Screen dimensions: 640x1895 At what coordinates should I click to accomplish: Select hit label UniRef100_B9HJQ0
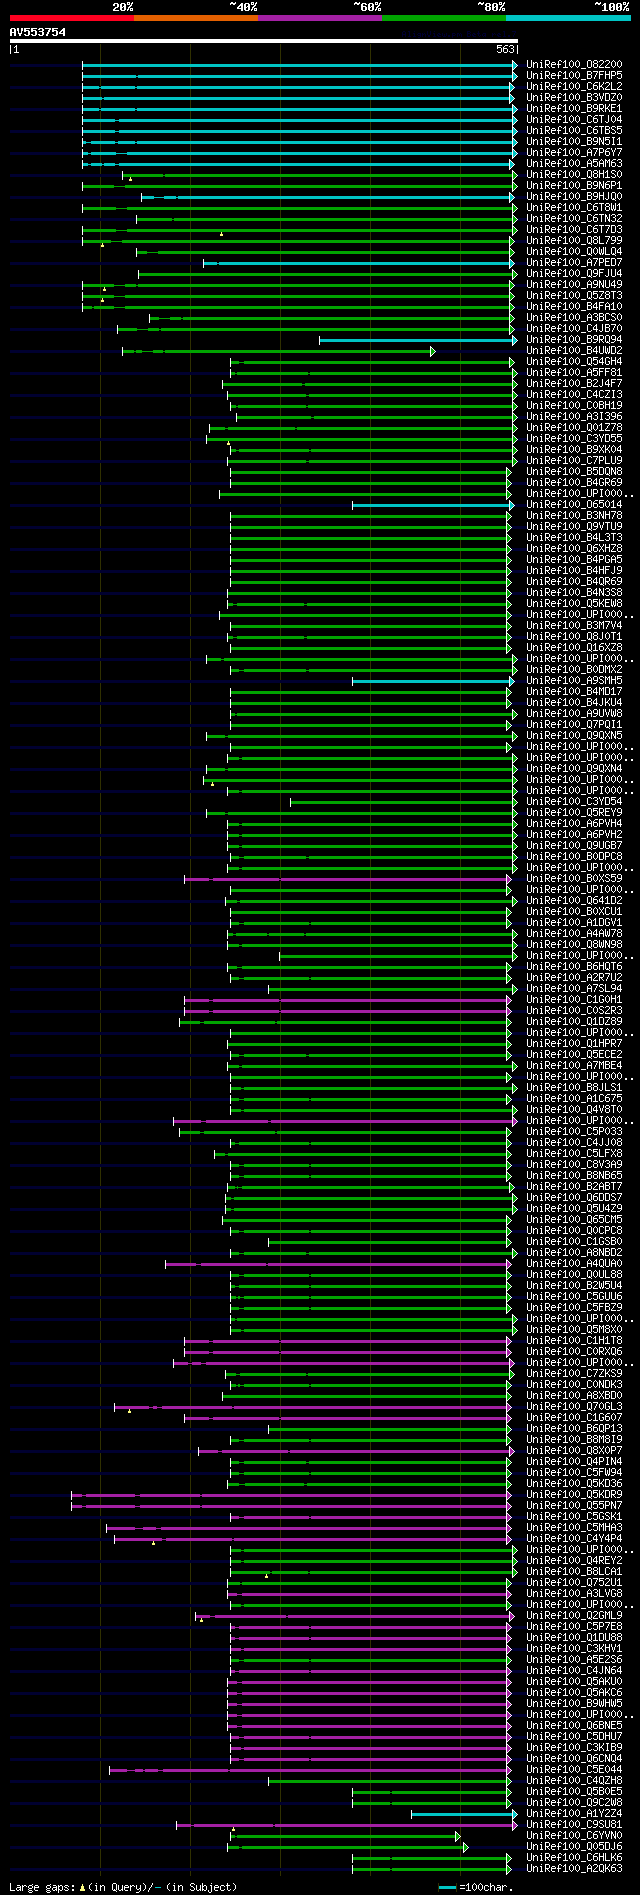click(575, 197)
